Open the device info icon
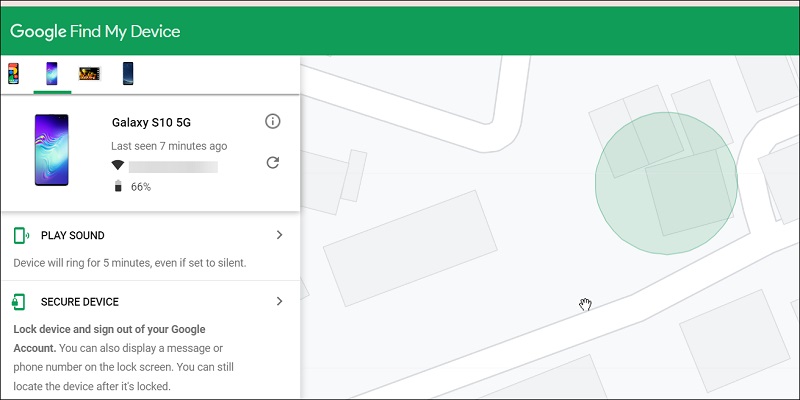This screenshot has width=800, height=400. pyautogui.click(x=273, y=121)
